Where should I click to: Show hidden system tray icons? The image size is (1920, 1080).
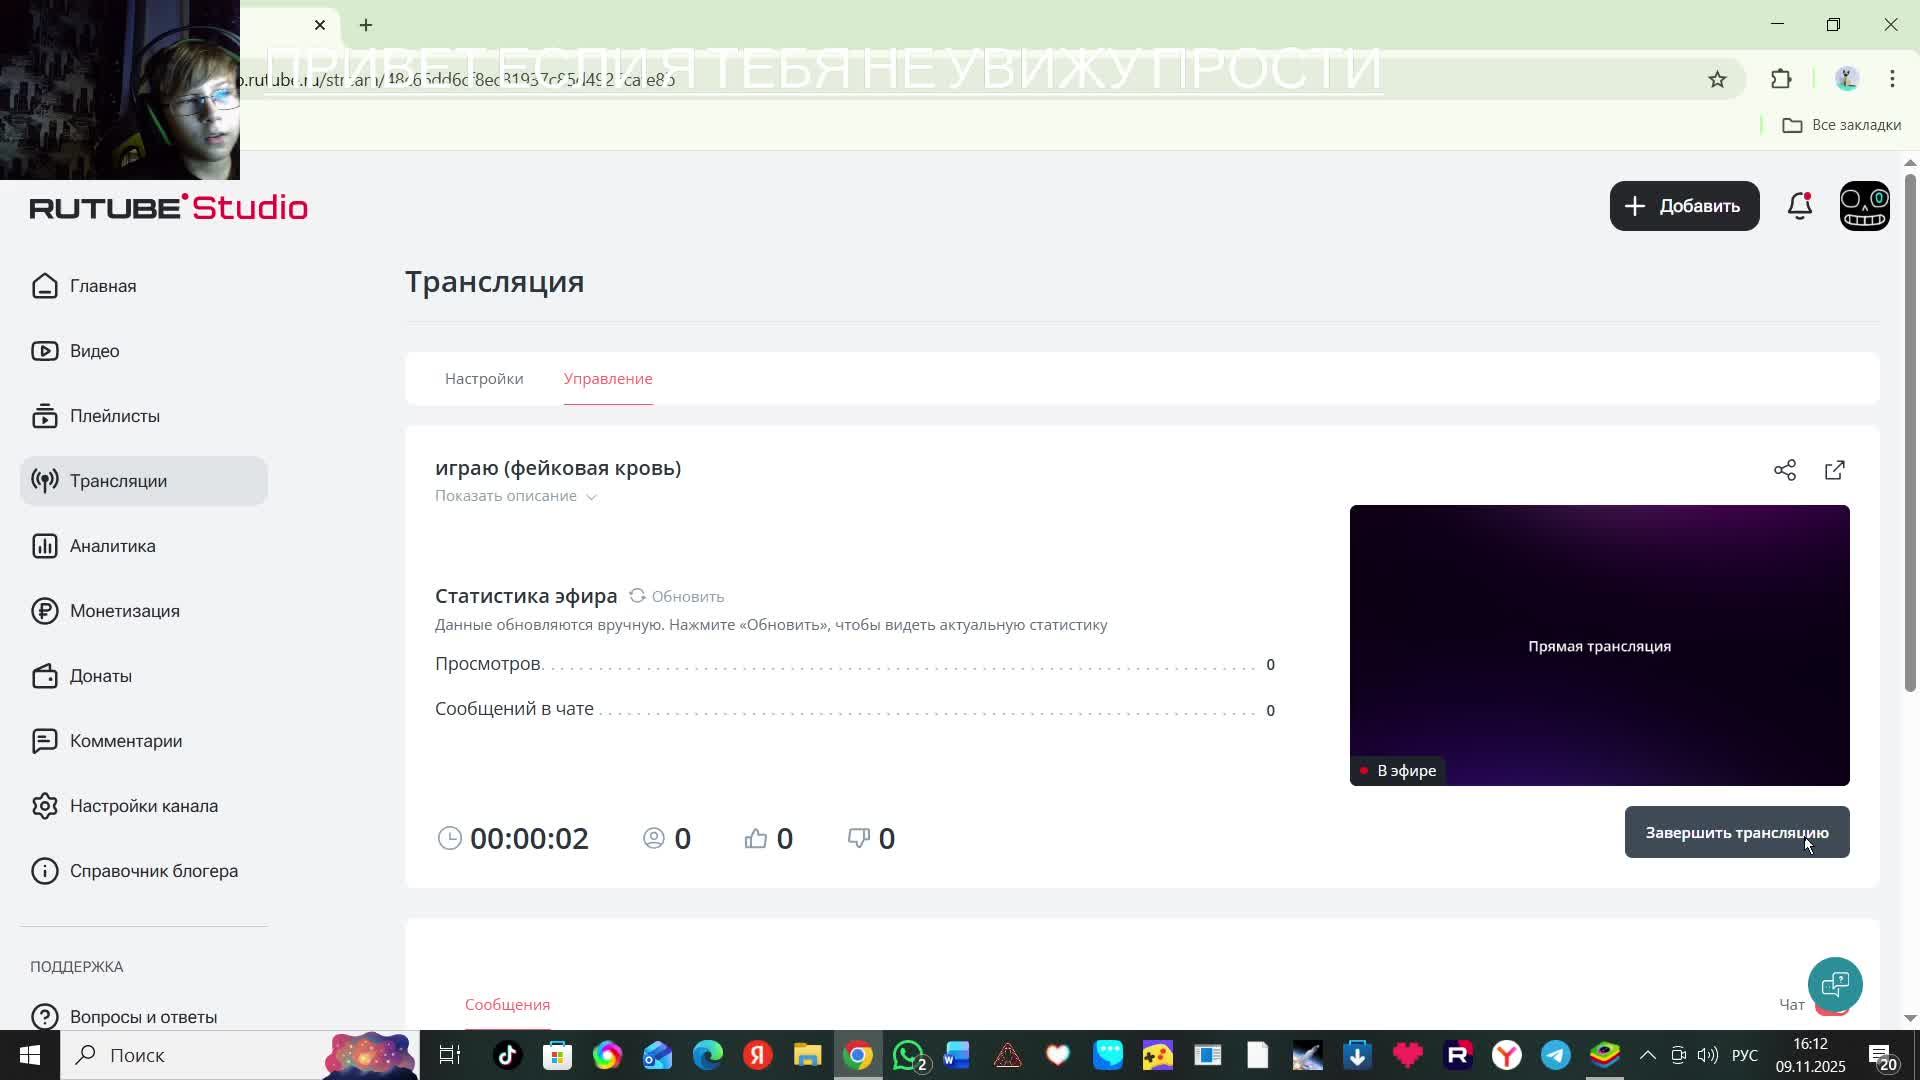[1647, 1055]
